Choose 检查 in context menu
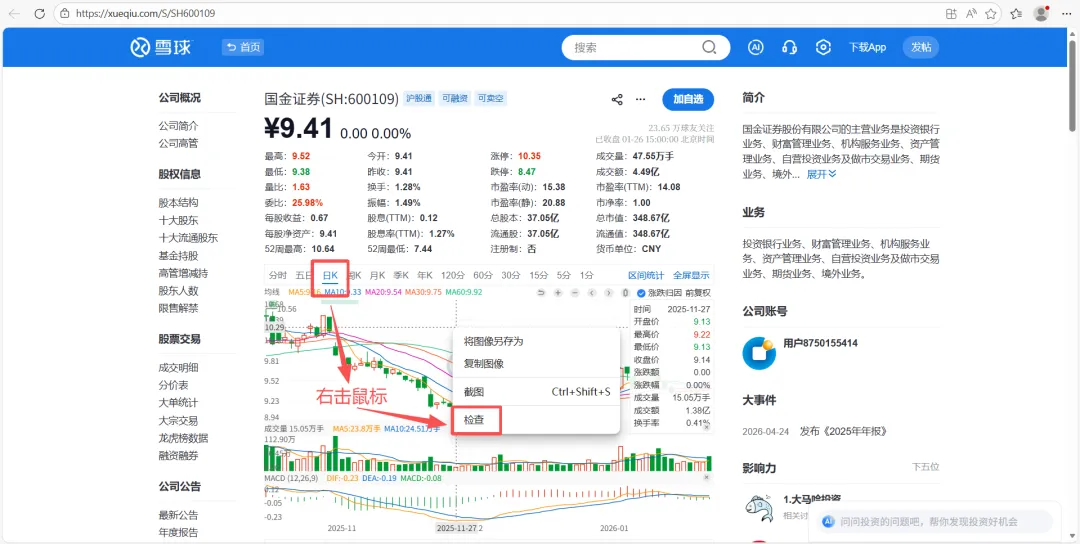Viewport: 1080px width, 544px height. pyautogui.click(x=537, y=420)
